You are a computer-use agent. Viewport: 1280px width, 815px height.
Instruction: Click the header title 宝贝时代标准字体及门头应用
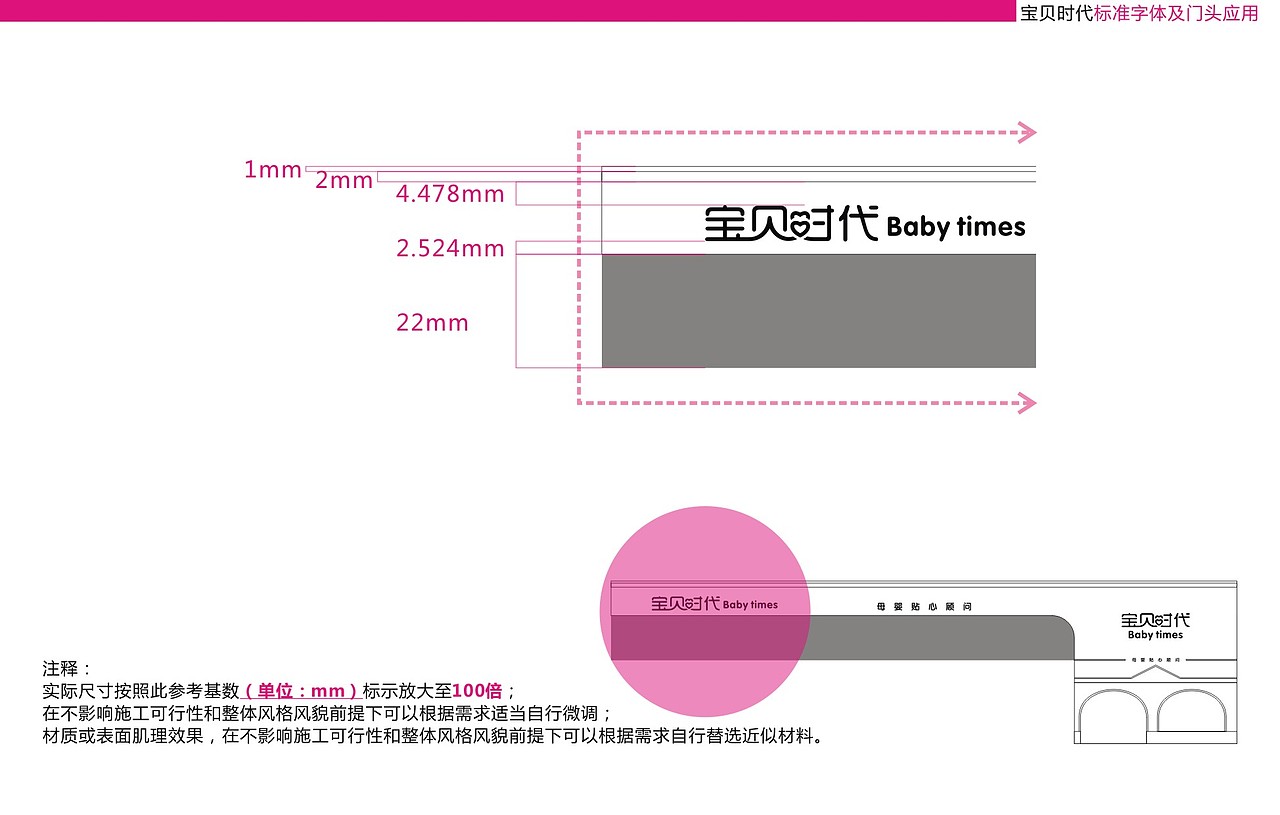pos(1139,14)
